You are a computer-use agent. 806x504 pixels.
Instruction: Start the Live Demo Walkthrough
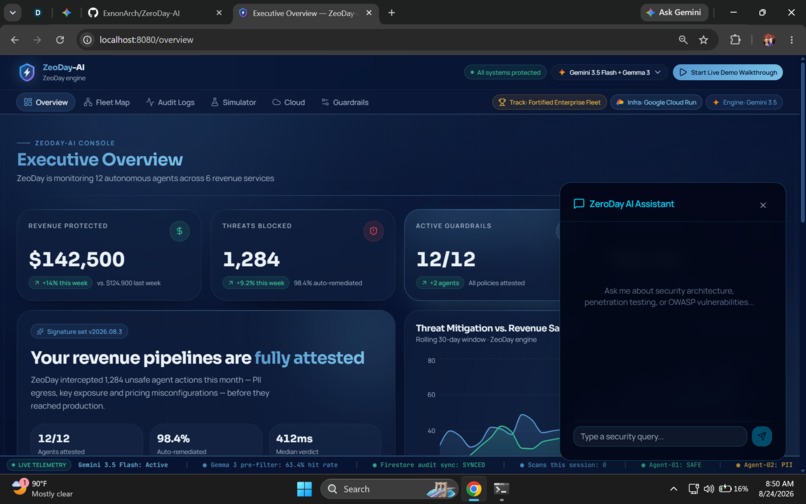coord(728,73)
